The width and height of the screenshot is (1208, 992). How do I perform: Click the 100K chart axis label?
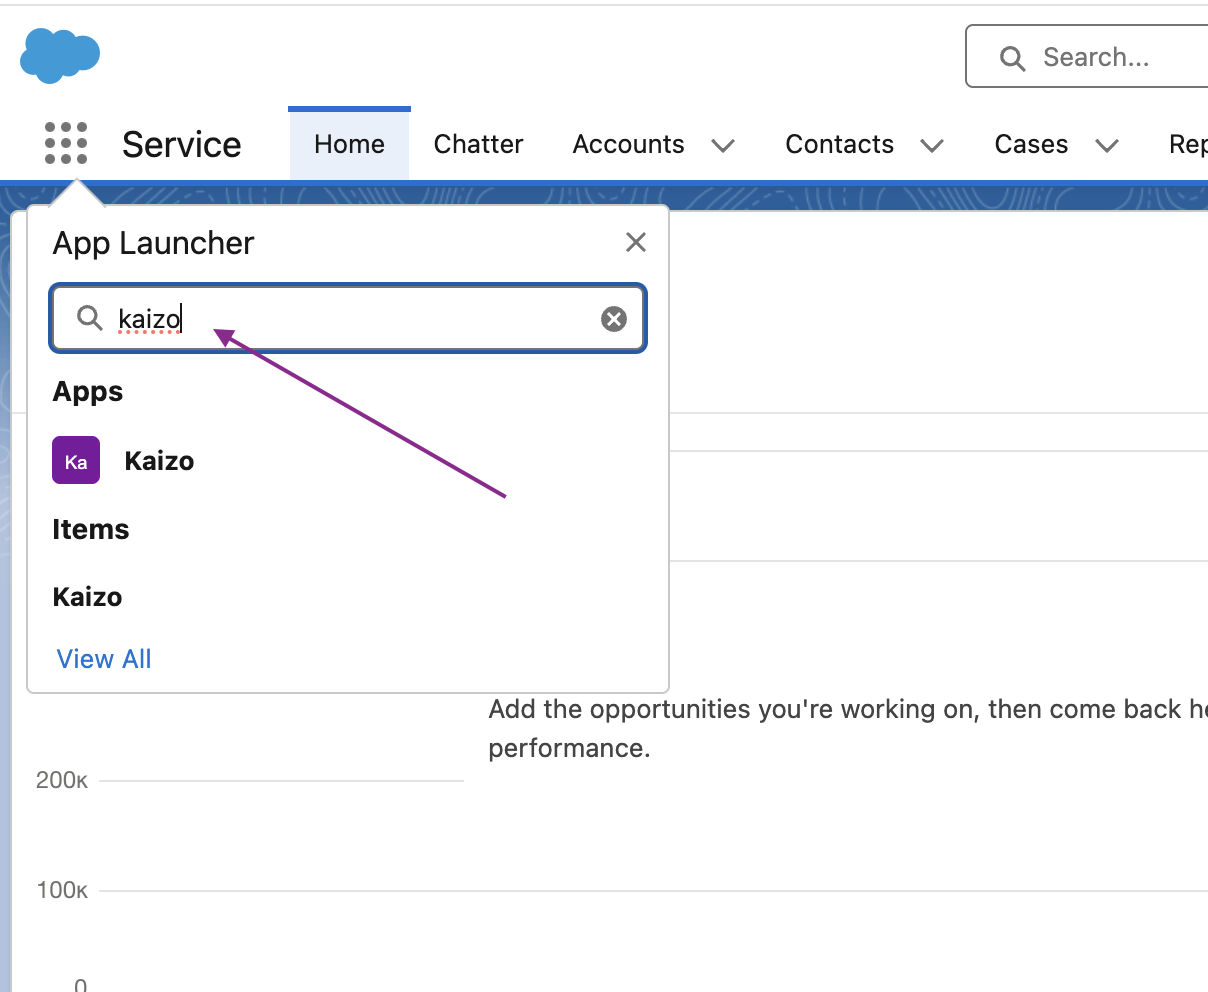point(61,890)
